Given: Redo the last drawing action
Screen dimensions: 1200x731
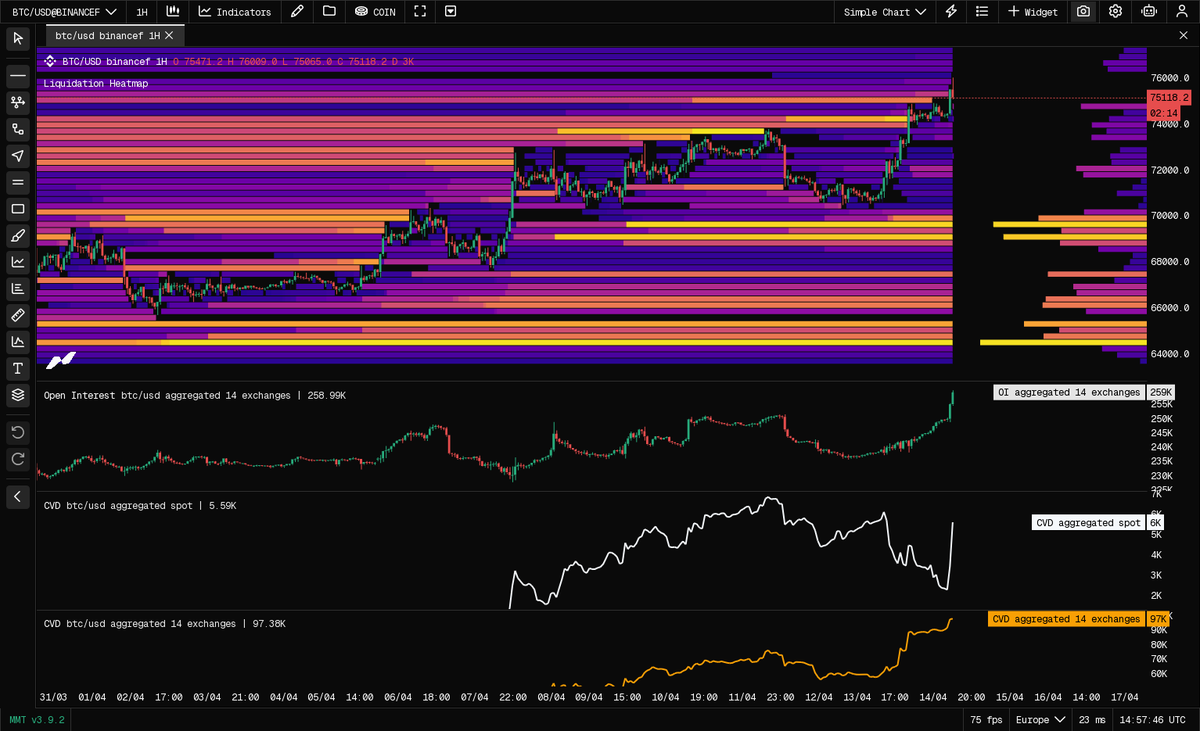Looking at the screenshot, I should [x=18, y=459].
